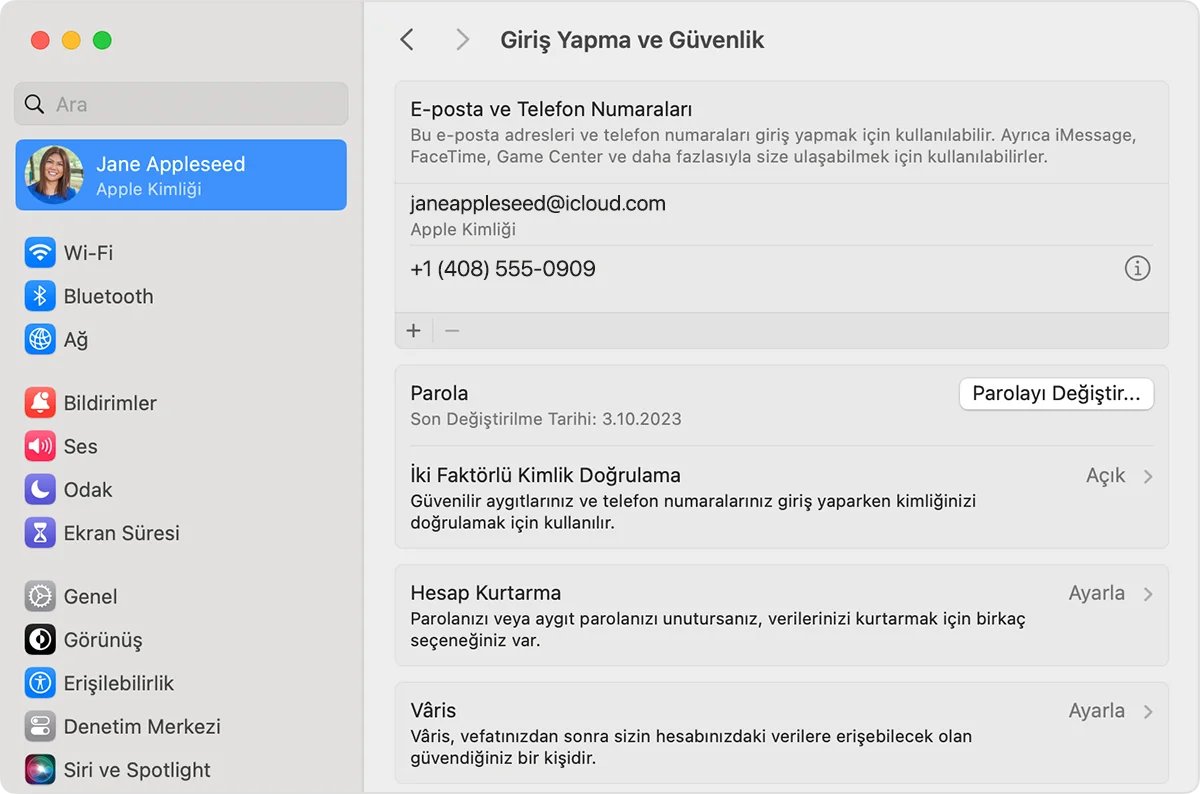The image size is (1200, 794).
Task: Zoom window with green button
Action: coord(102,41)
